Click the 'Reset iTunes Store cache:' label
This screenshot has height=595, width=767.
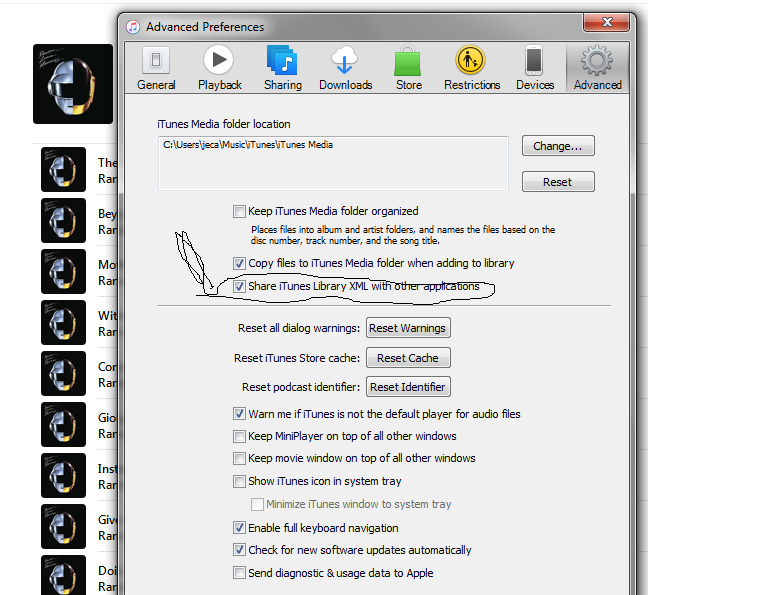(297, 358)
